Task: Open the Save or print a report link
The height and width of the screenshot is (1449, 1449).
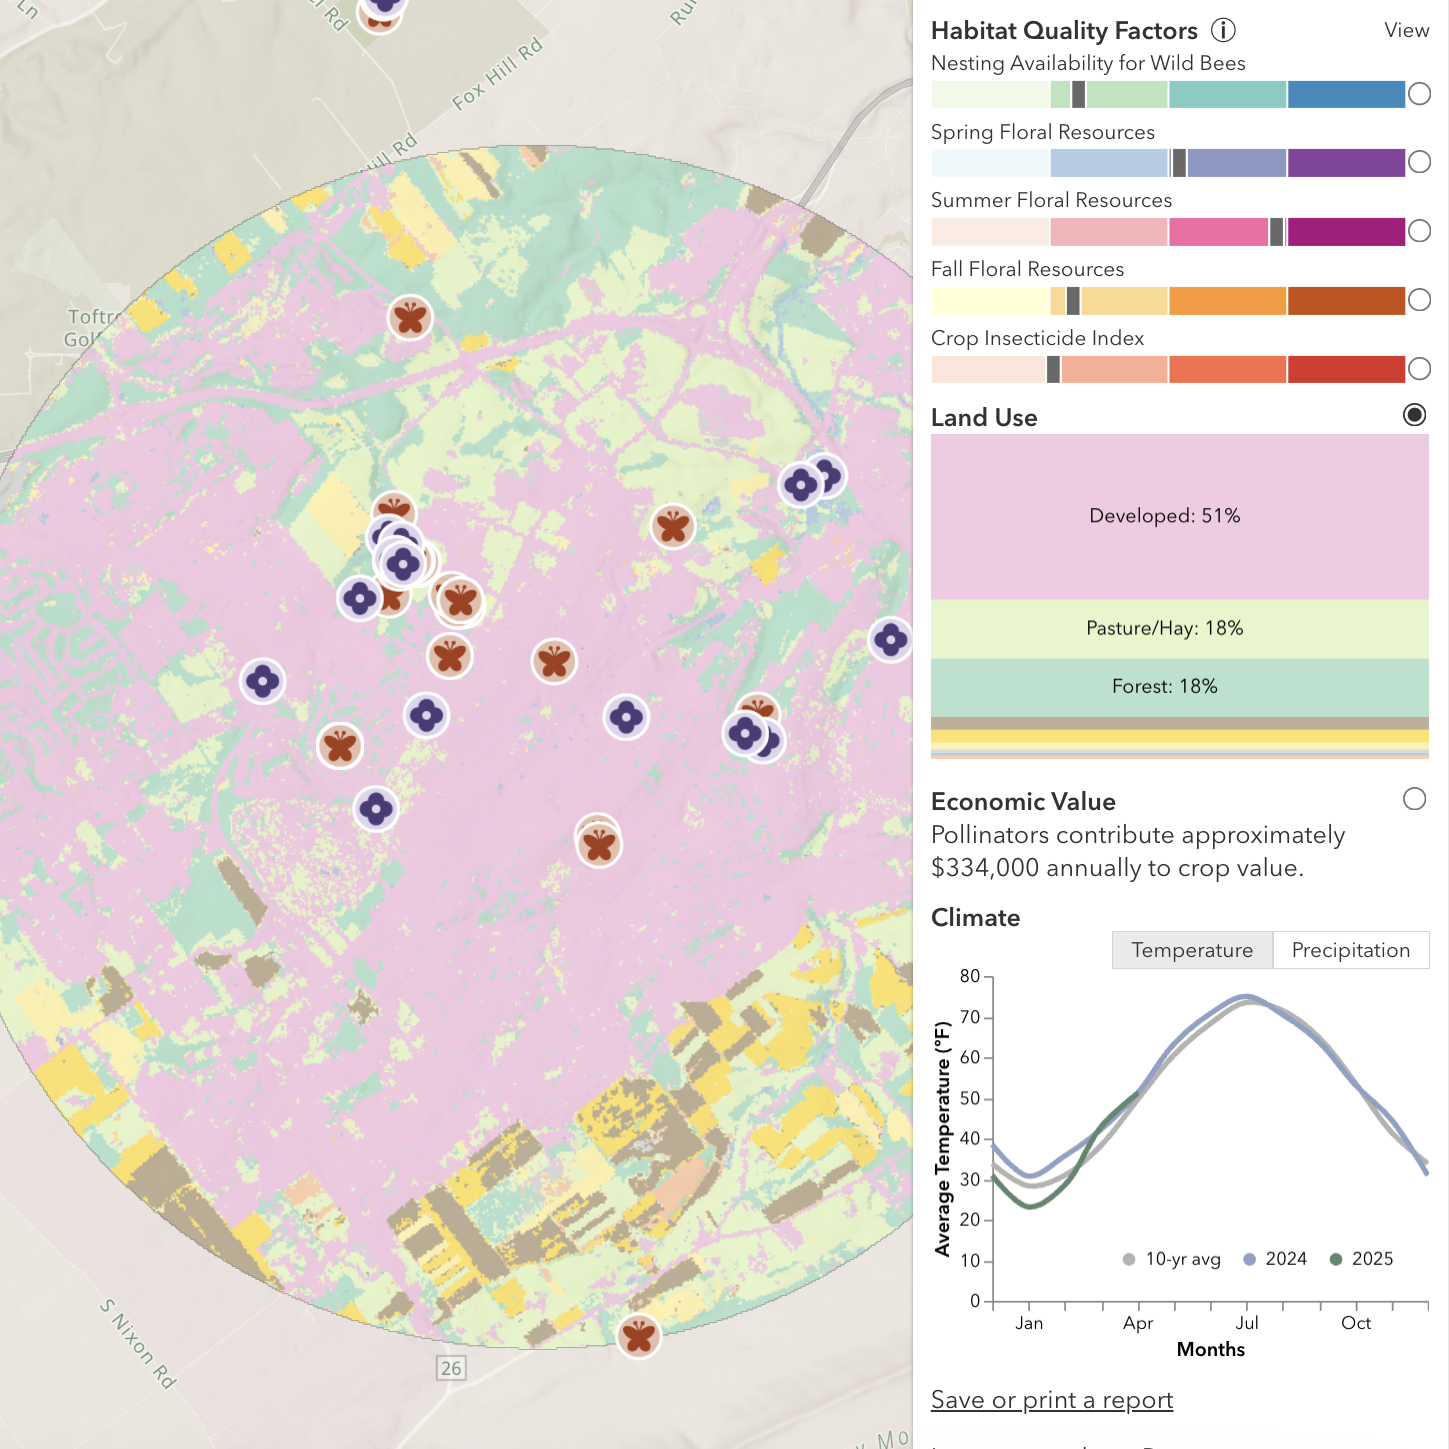Action: click(x=1052, y=1400)
